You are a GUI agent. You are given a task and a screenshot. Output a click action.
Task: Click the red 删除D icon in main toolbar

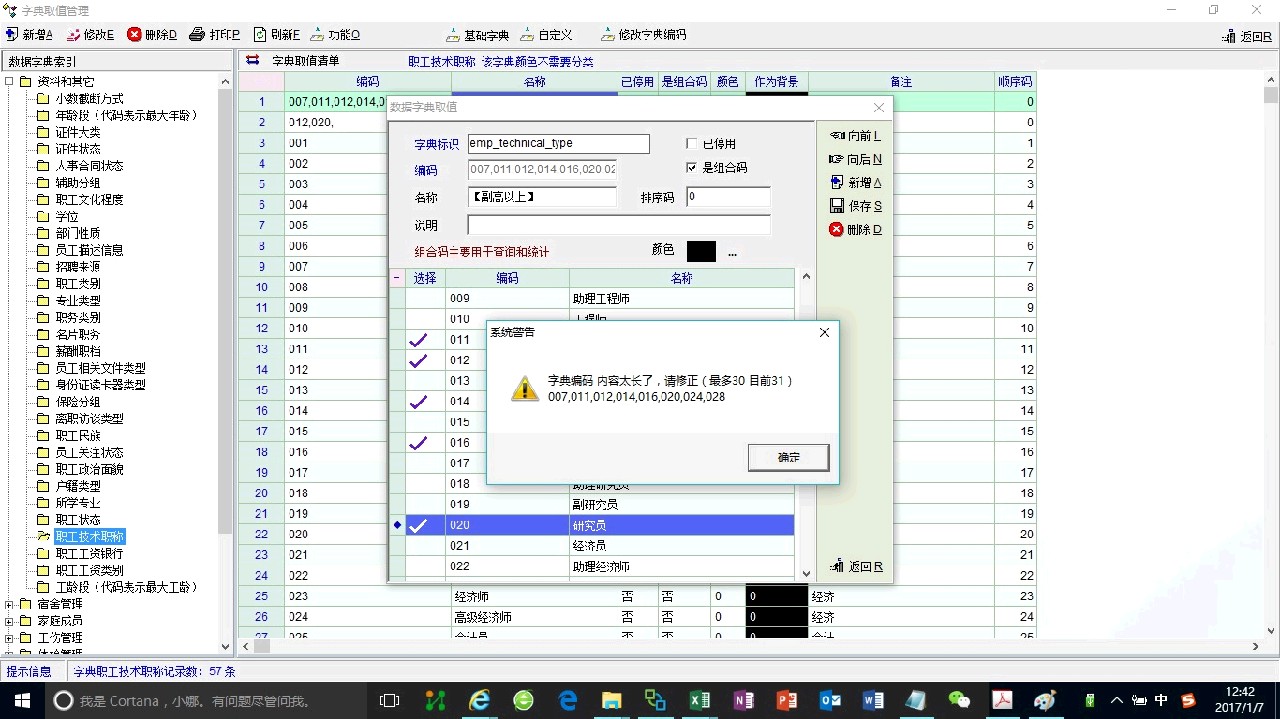tap(134, 34)
